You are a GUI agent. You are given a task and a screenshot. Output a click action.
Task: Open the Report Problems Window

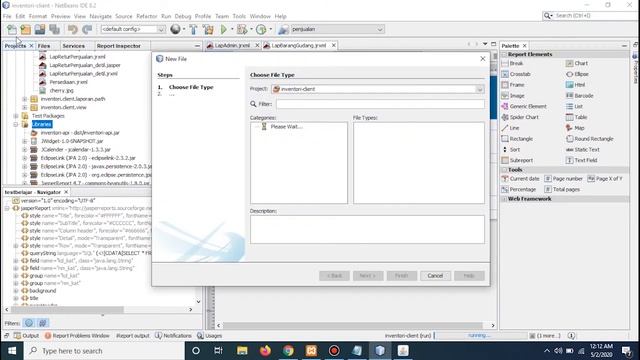pos(77,336)
